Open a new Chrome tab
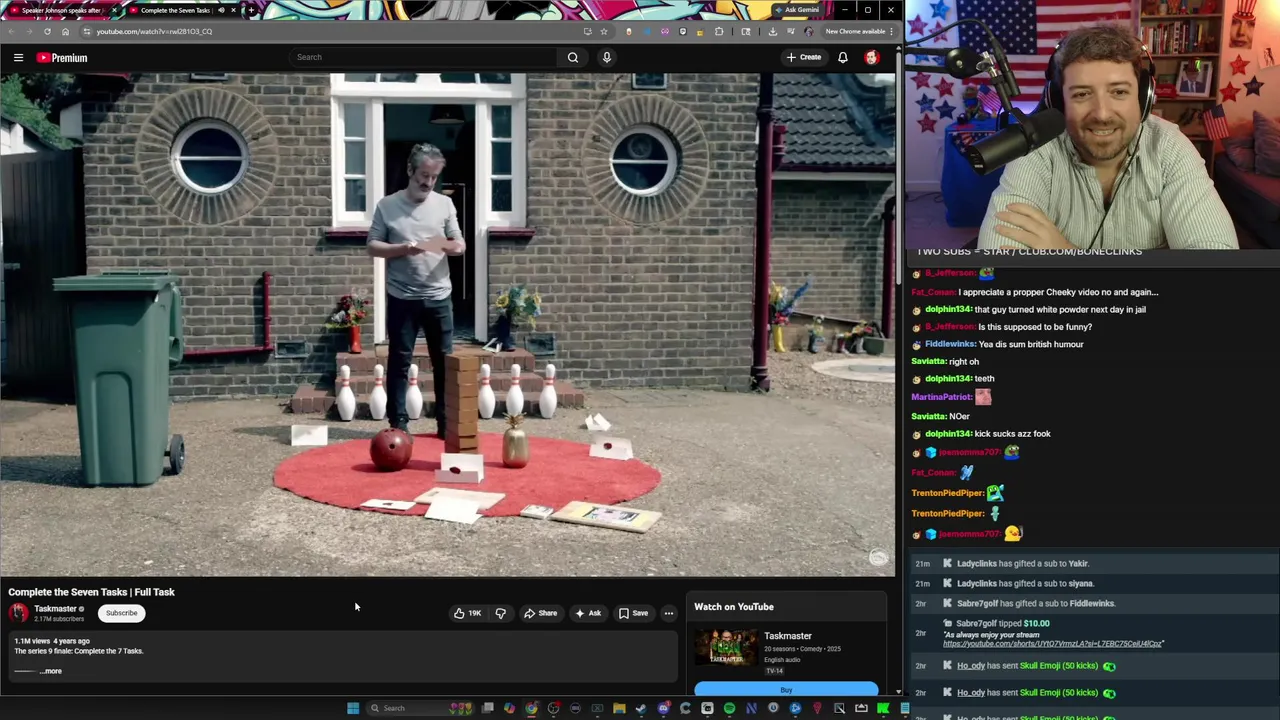The width and height of the screenshot is (1280, 720). click(251, 10)
